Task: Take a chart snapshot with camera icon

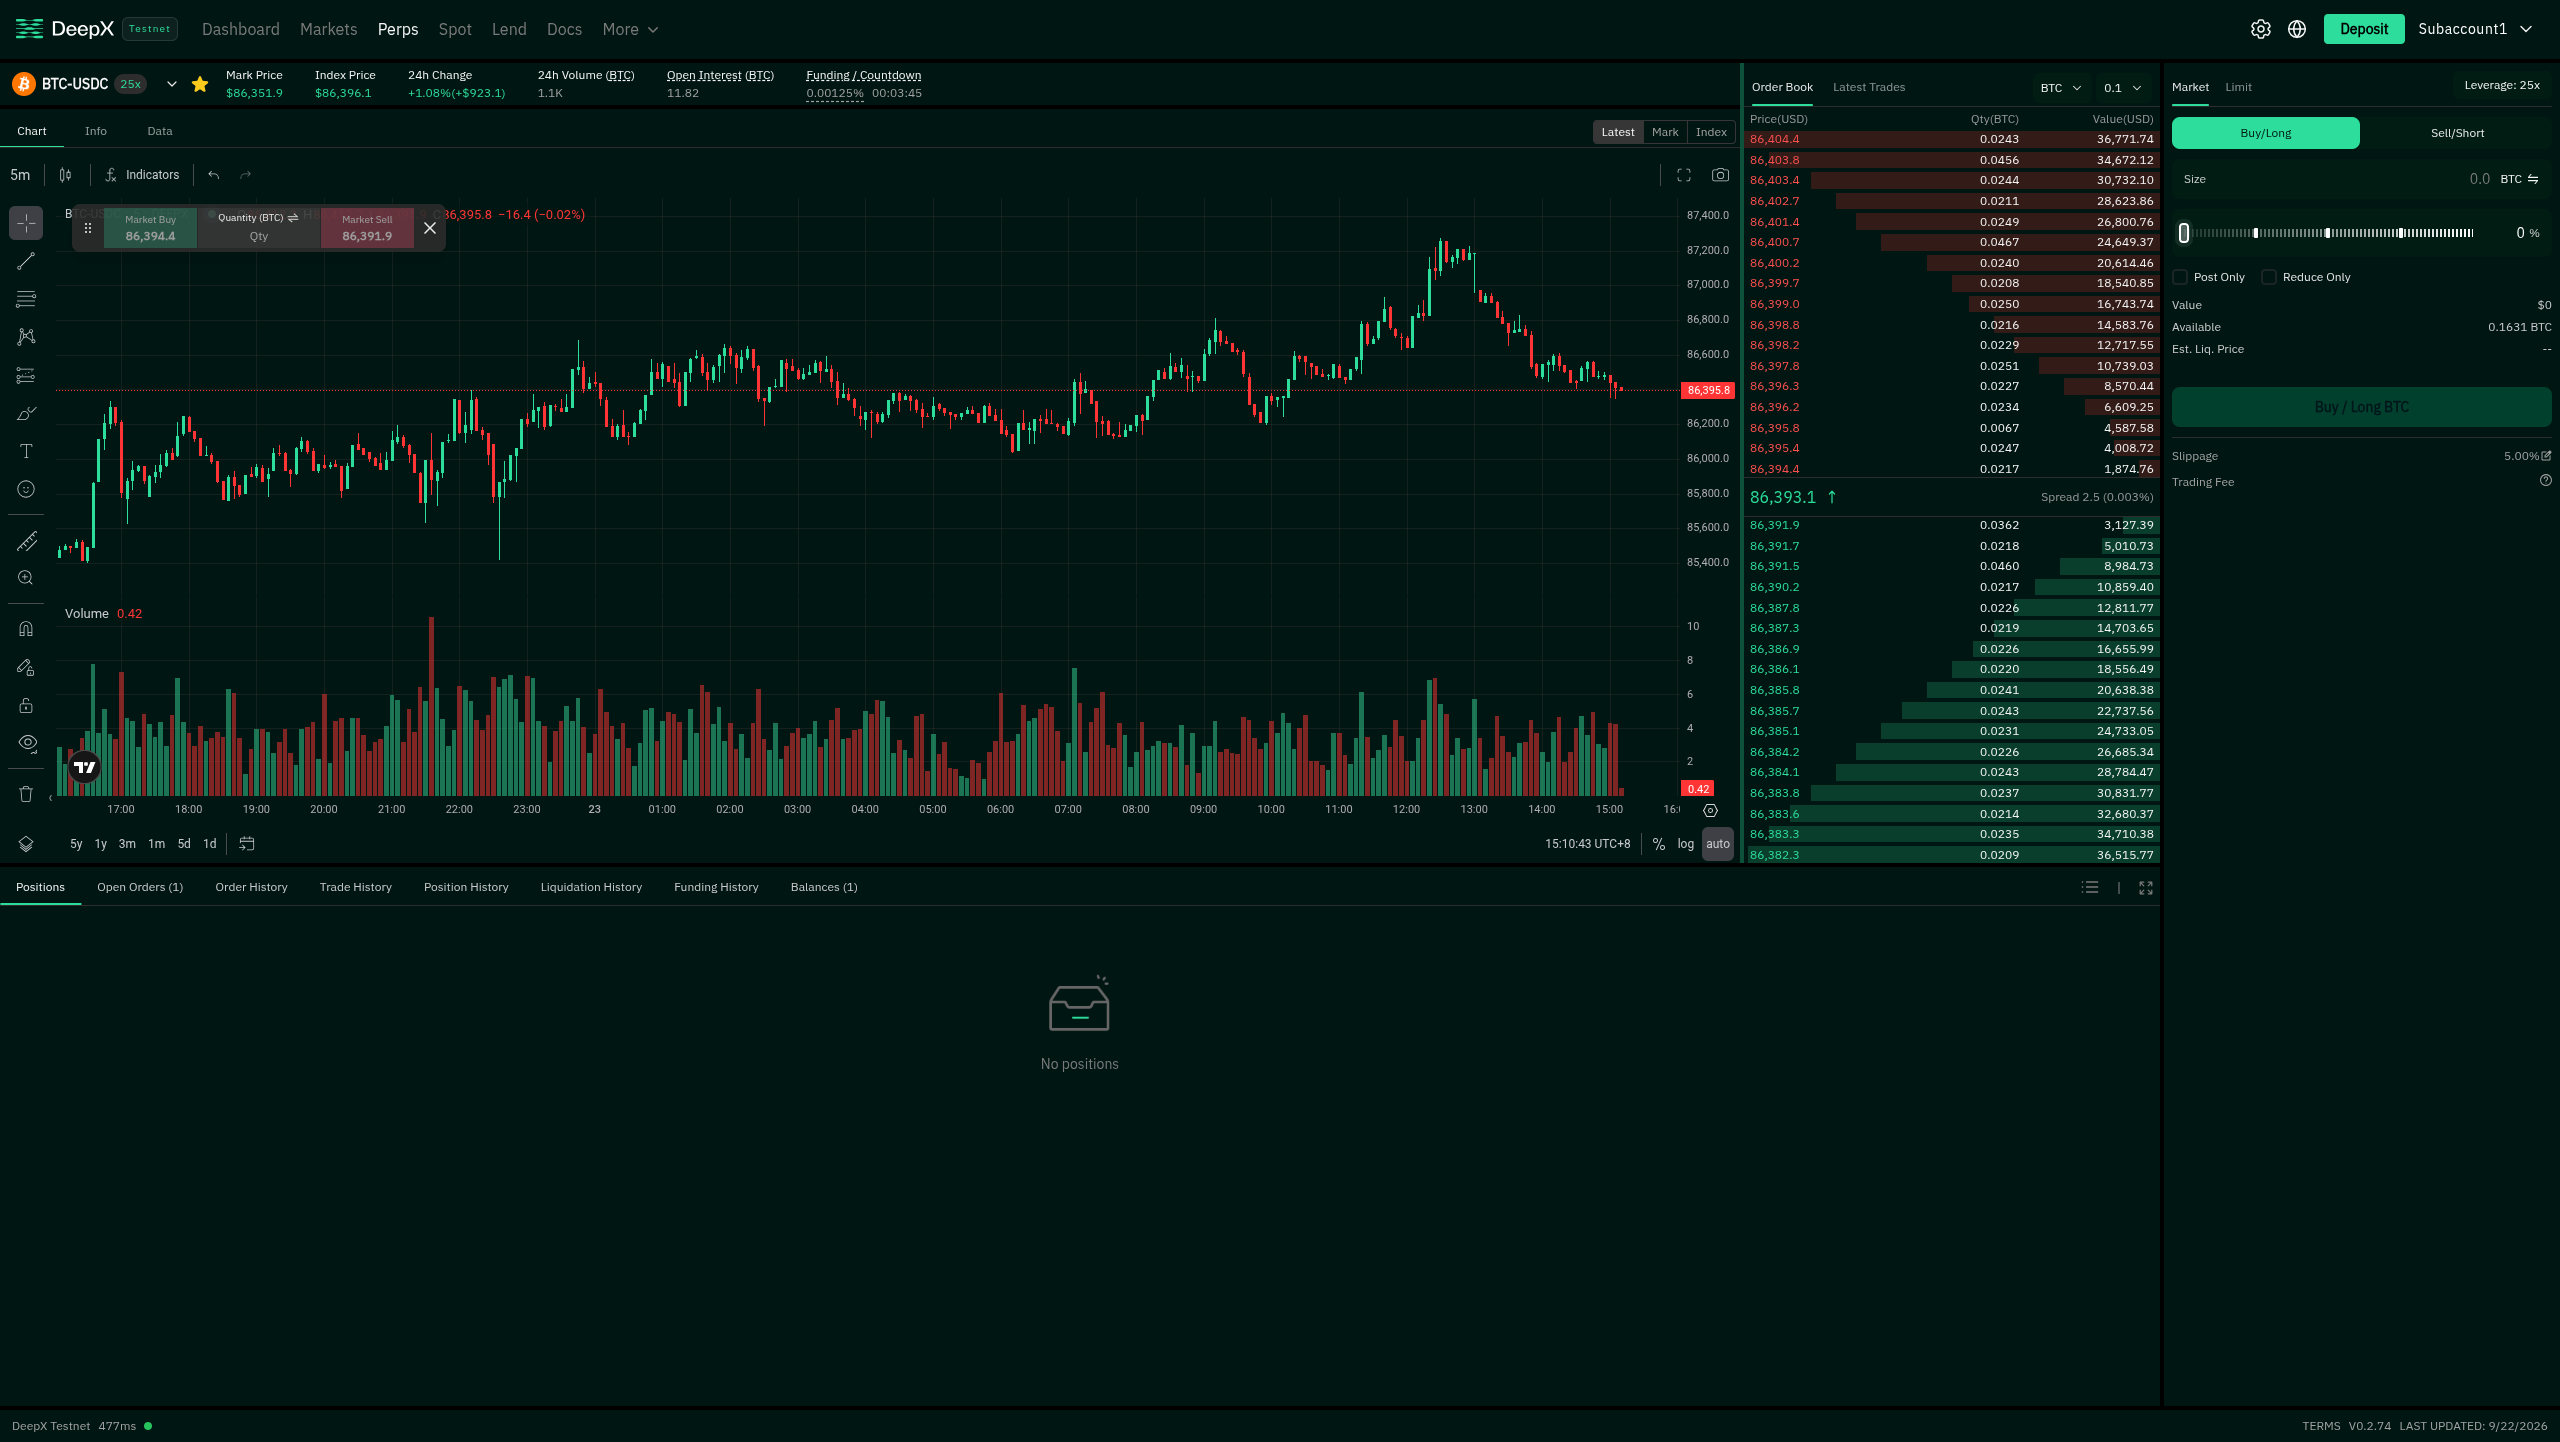Action: [x=1720, y=175]
